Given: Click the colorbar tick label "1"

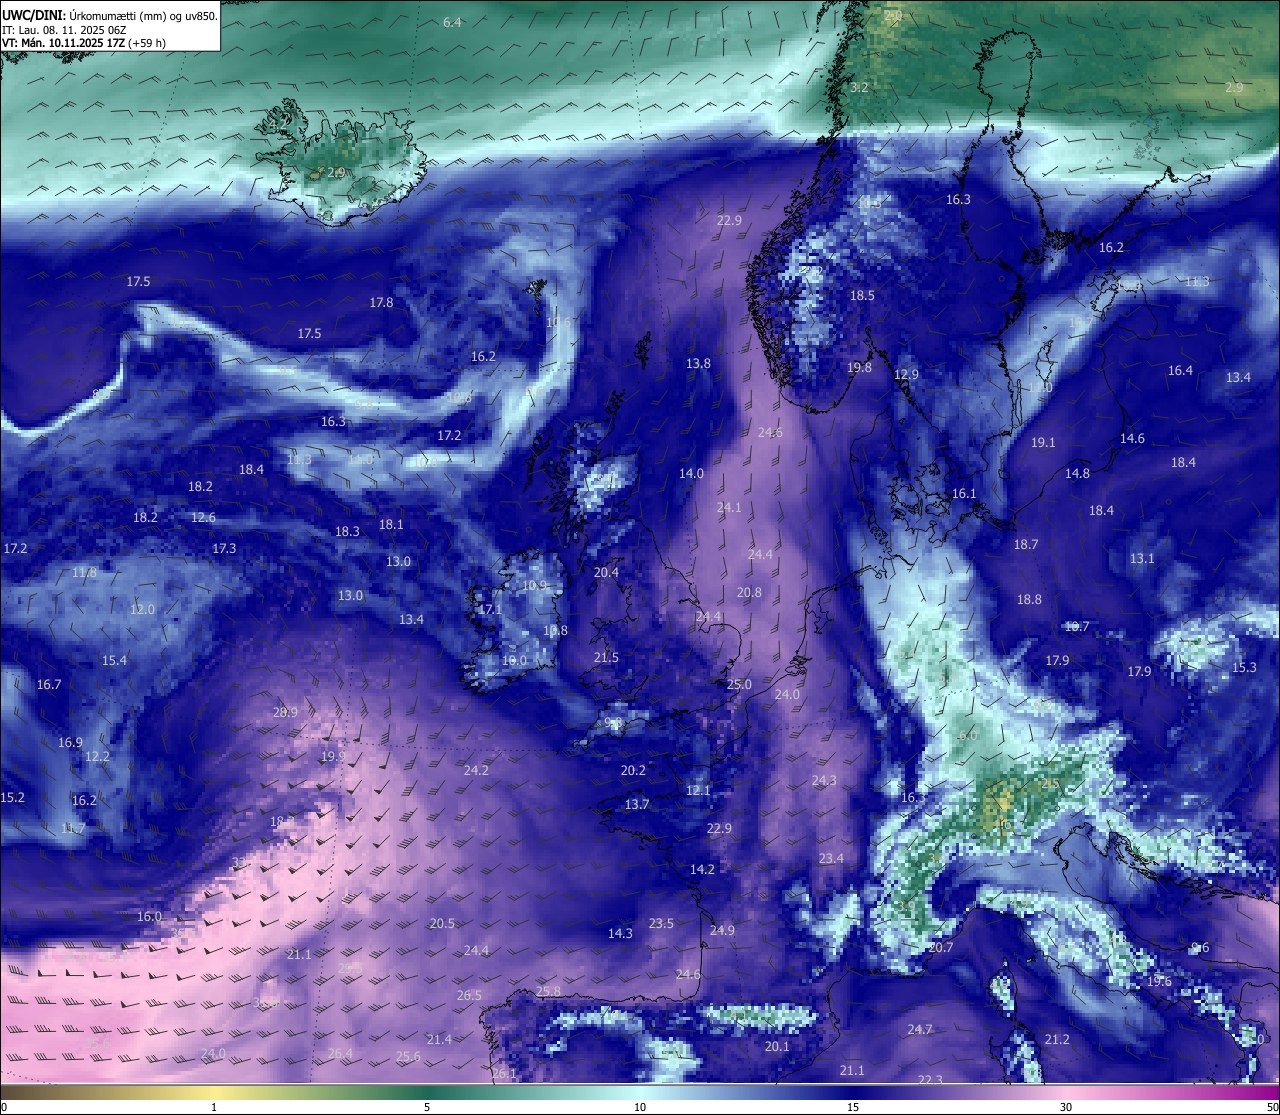Looking at the screenshot, I should click(214, 1107).
